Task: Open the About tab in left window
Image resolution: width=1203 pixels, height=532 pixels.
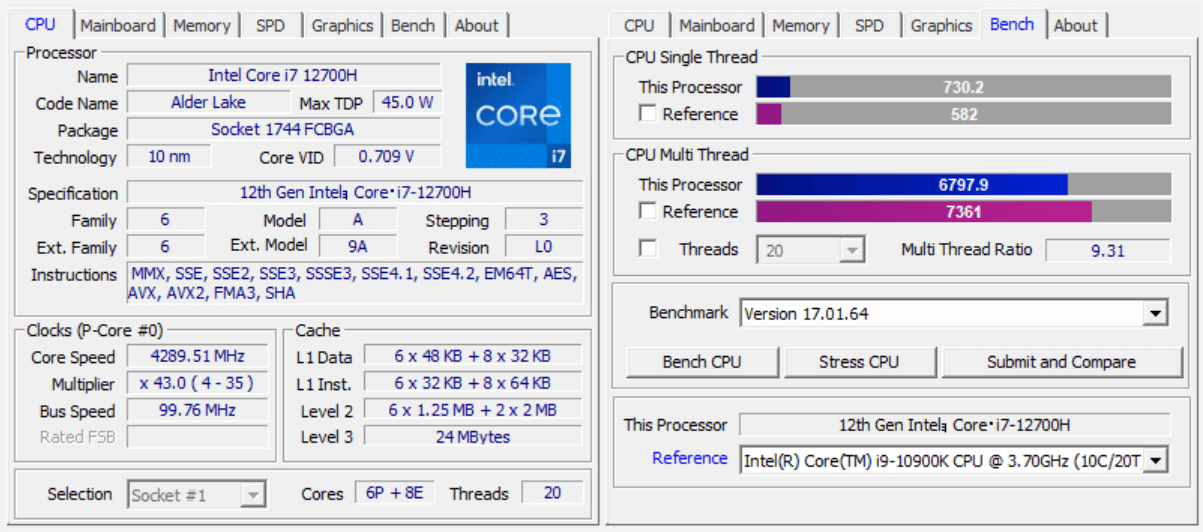Action: 477,25
